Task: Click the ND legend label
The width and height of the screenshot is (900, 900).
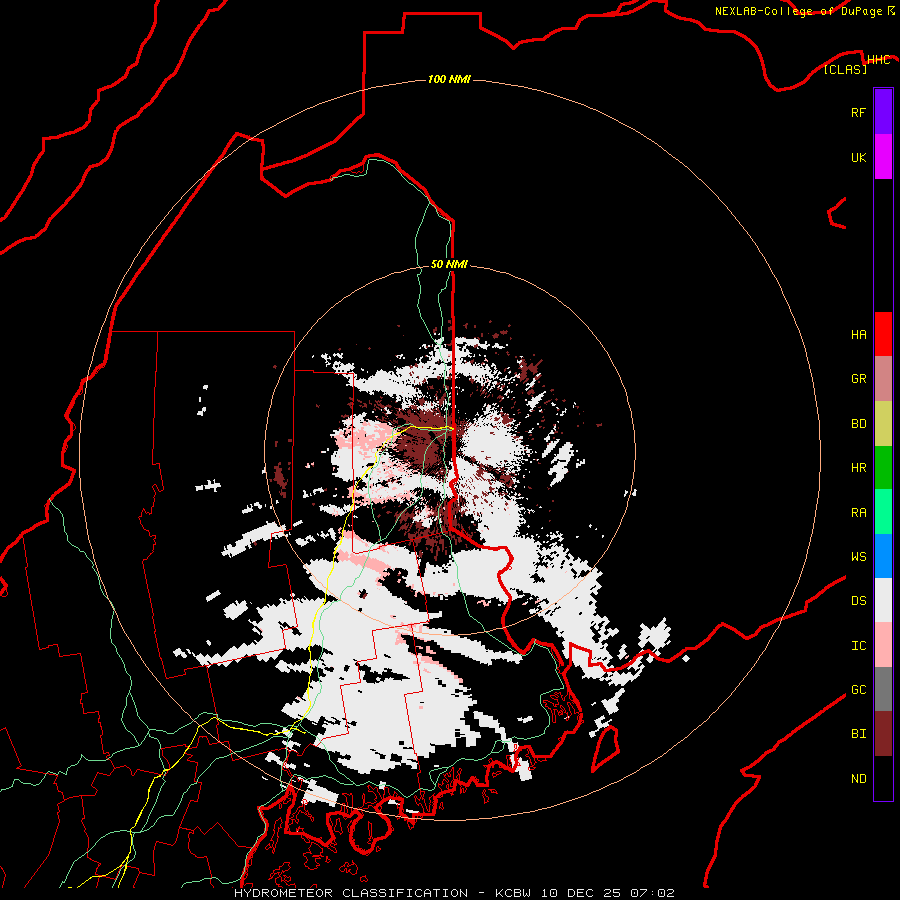Action: pyautogui.click(x=858, y=779)
